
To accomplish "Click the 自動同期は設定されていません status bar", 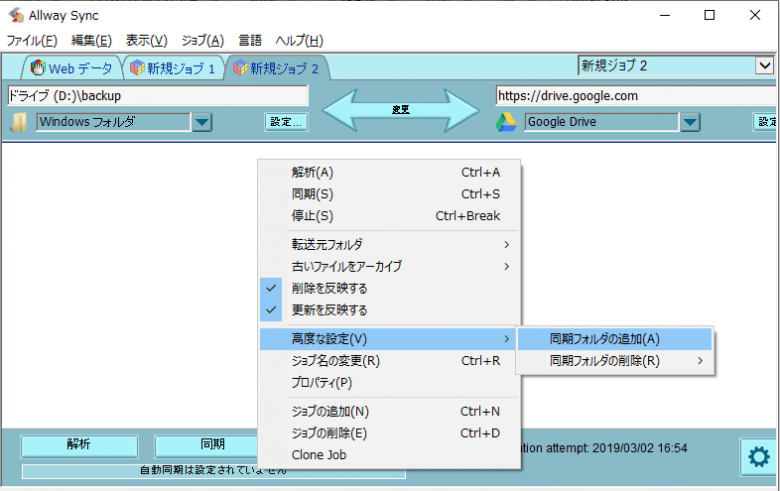I will click(x=214, y=471).
